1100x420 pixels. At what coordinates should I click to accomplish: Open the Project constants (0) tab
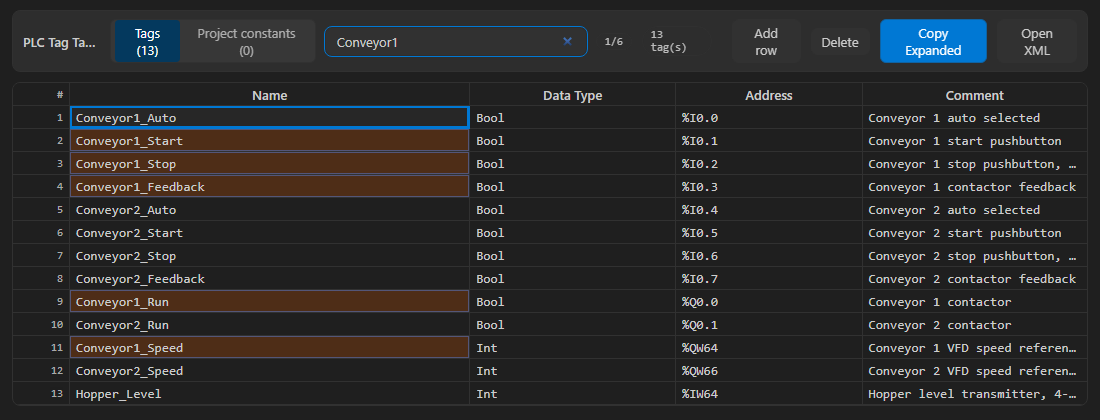tap(246, 41)
